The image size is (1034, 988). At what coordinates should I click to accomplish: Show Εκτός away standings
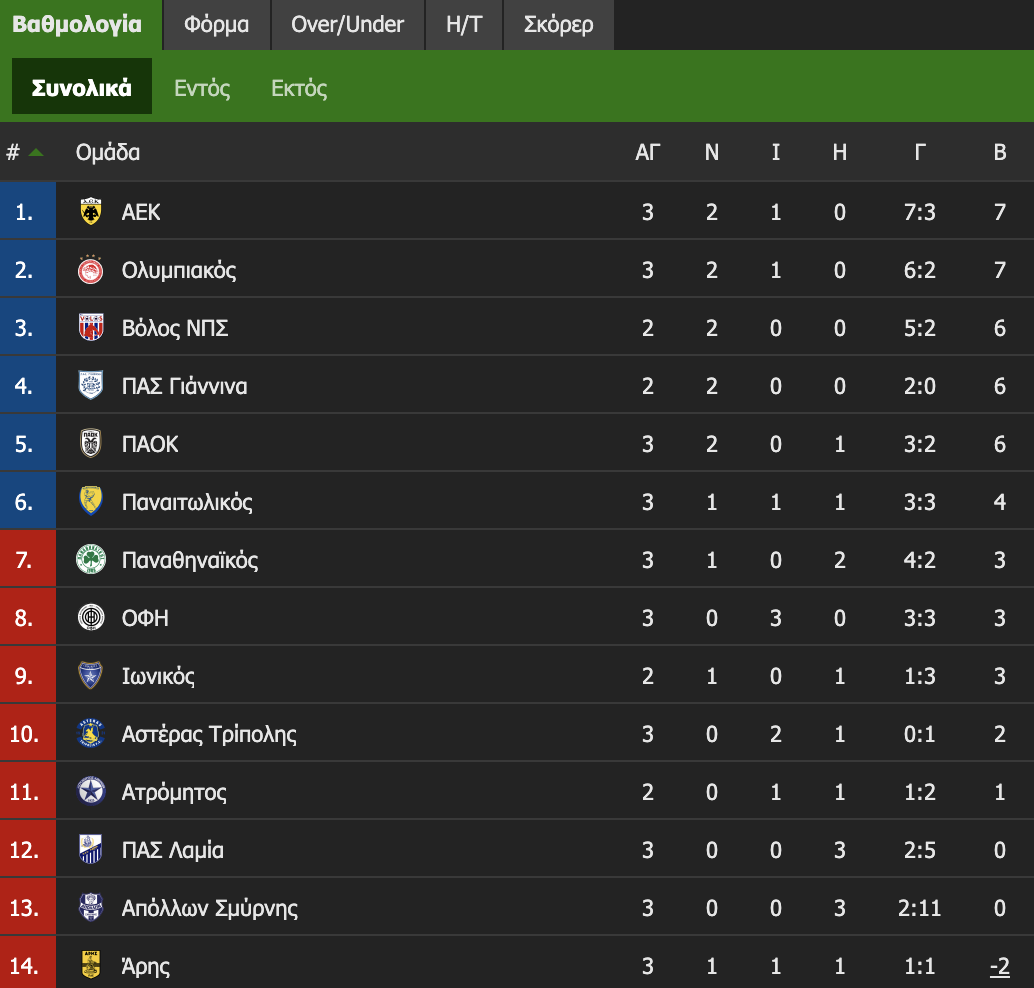point(299,88)
